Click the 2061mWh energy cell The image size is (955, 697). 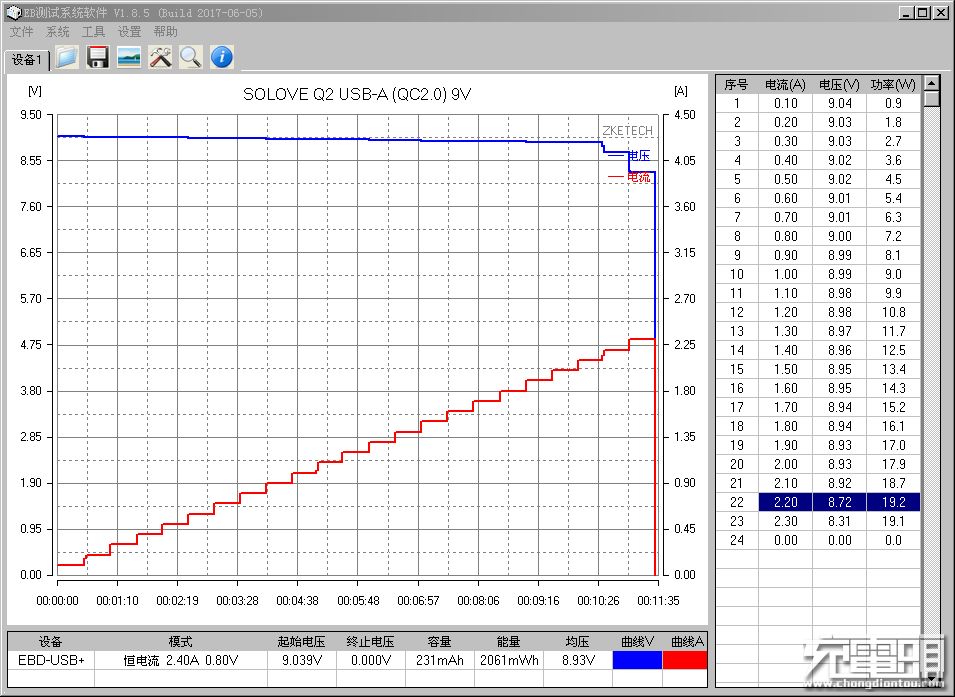(509, 660)
